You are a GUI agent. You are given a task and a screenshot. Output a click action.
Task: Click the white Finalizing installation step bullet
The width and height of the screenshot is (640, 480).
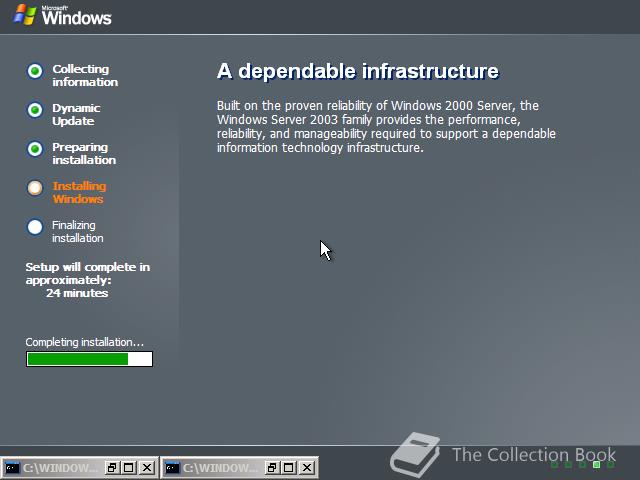(x=35, y=227)
